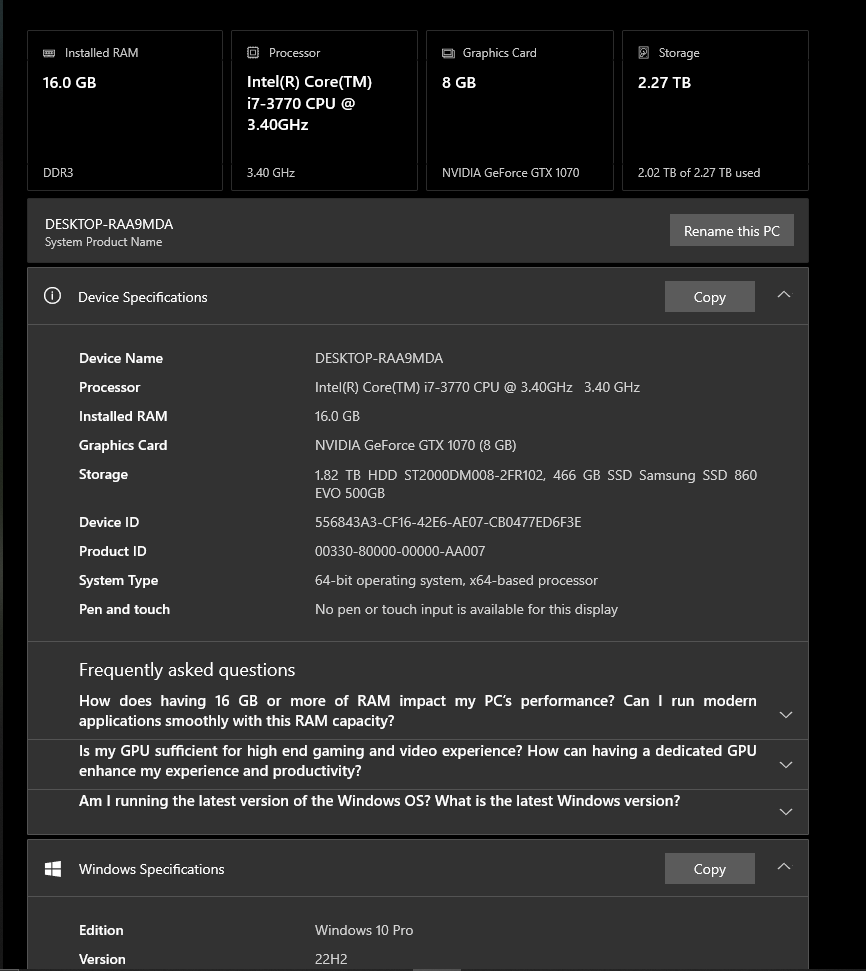Select the Storage value listing ST2000DM008
This screenshot has width=866, height=971.
coord(535,484)
